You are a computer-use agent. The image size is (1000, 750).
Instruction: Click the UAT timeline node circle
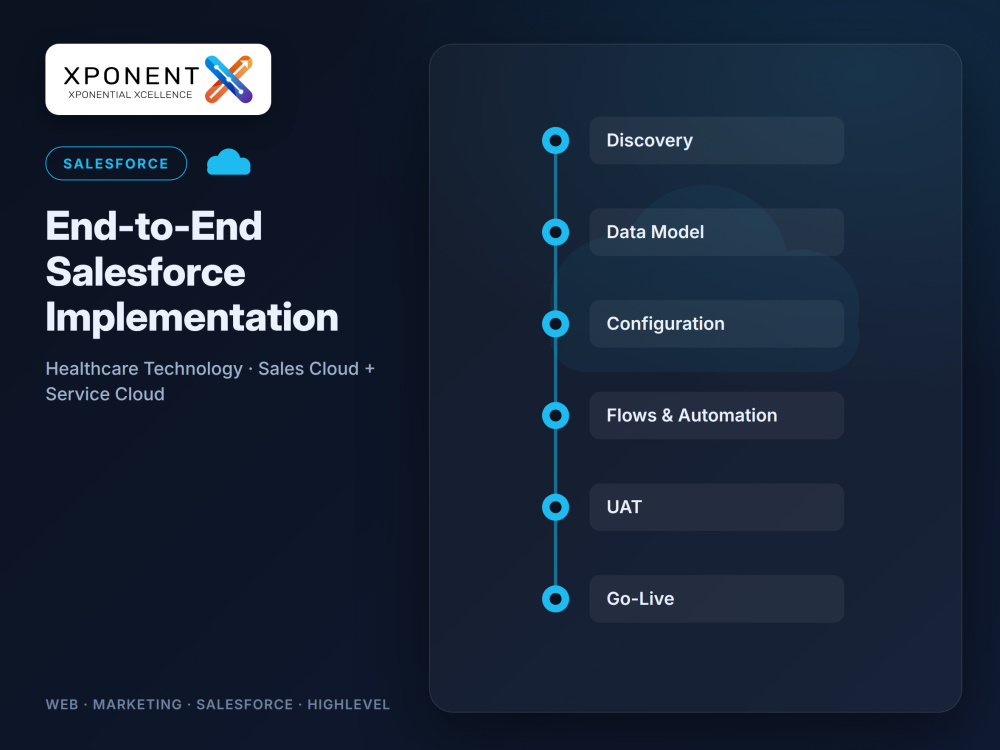555,507
